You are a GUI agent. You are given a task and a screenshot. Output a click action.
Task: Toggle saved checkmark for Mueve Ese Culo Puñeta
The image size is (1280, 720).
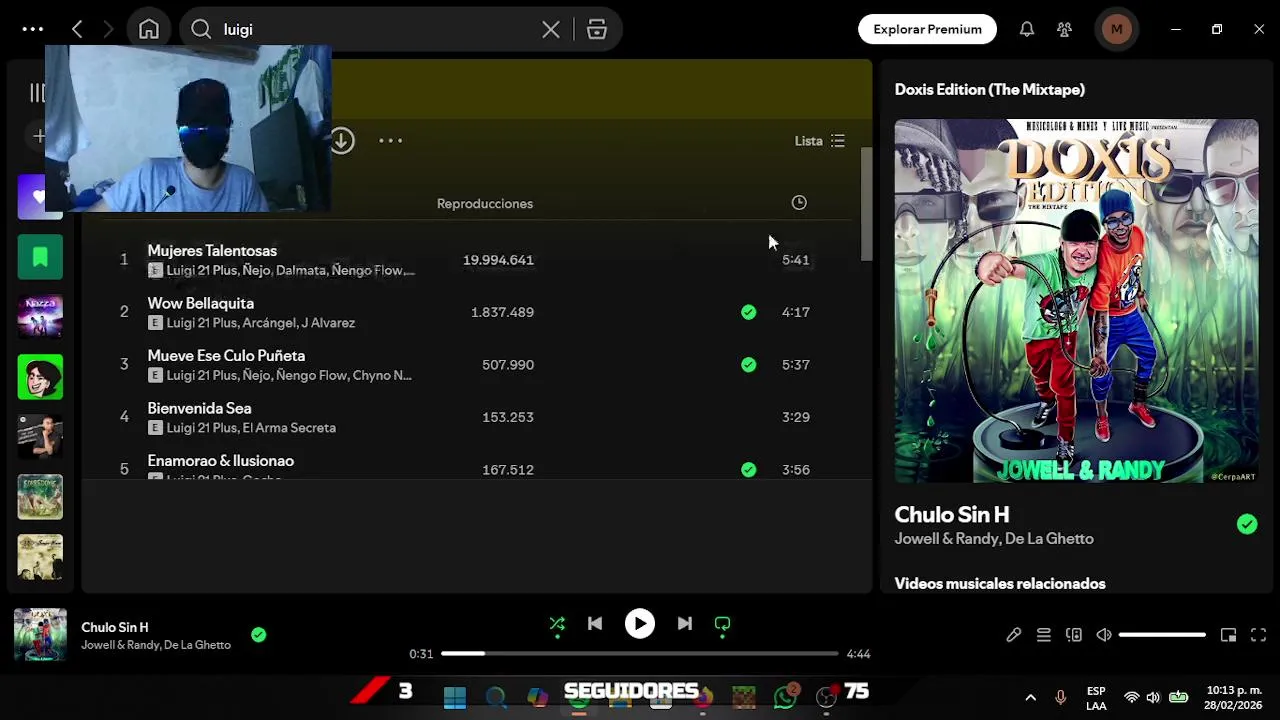pyautogui.click(x=748, y=365)
